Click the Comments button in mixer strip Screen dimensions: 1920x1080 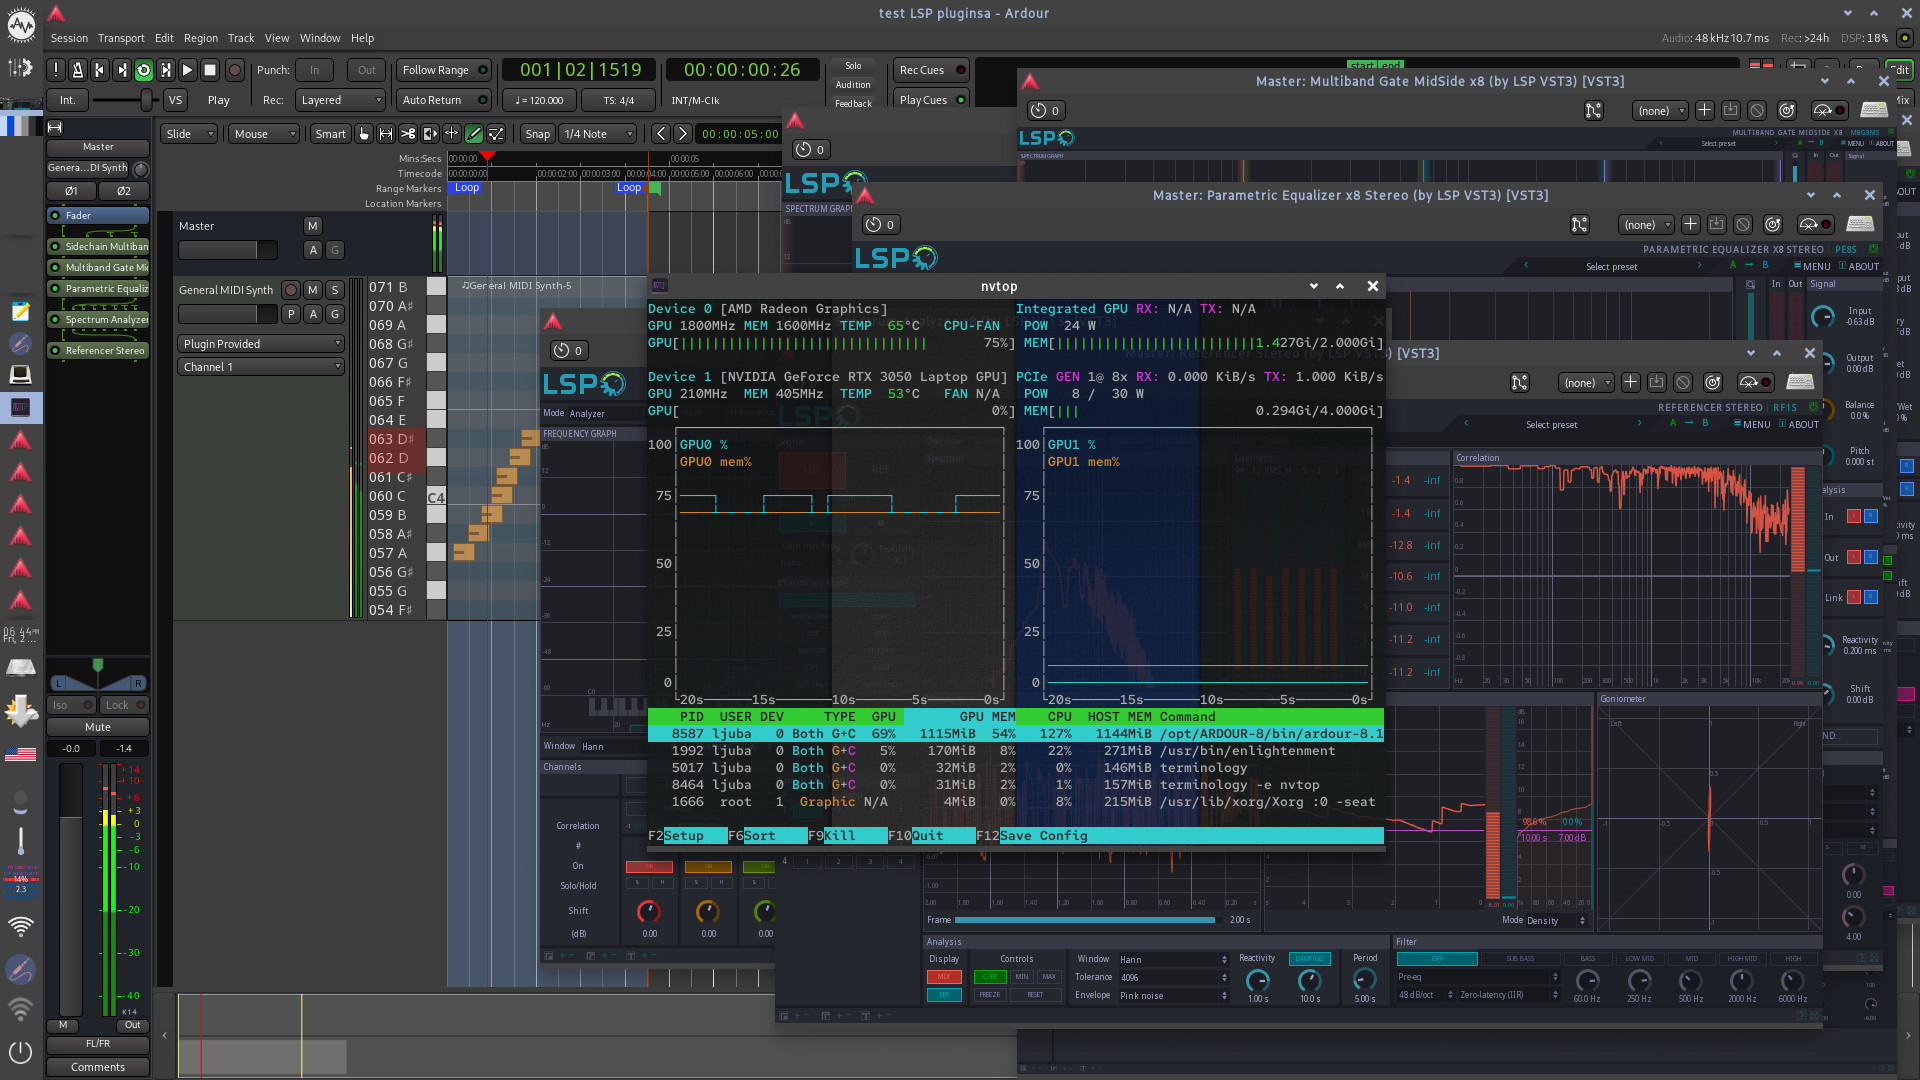pos(98,1067)
